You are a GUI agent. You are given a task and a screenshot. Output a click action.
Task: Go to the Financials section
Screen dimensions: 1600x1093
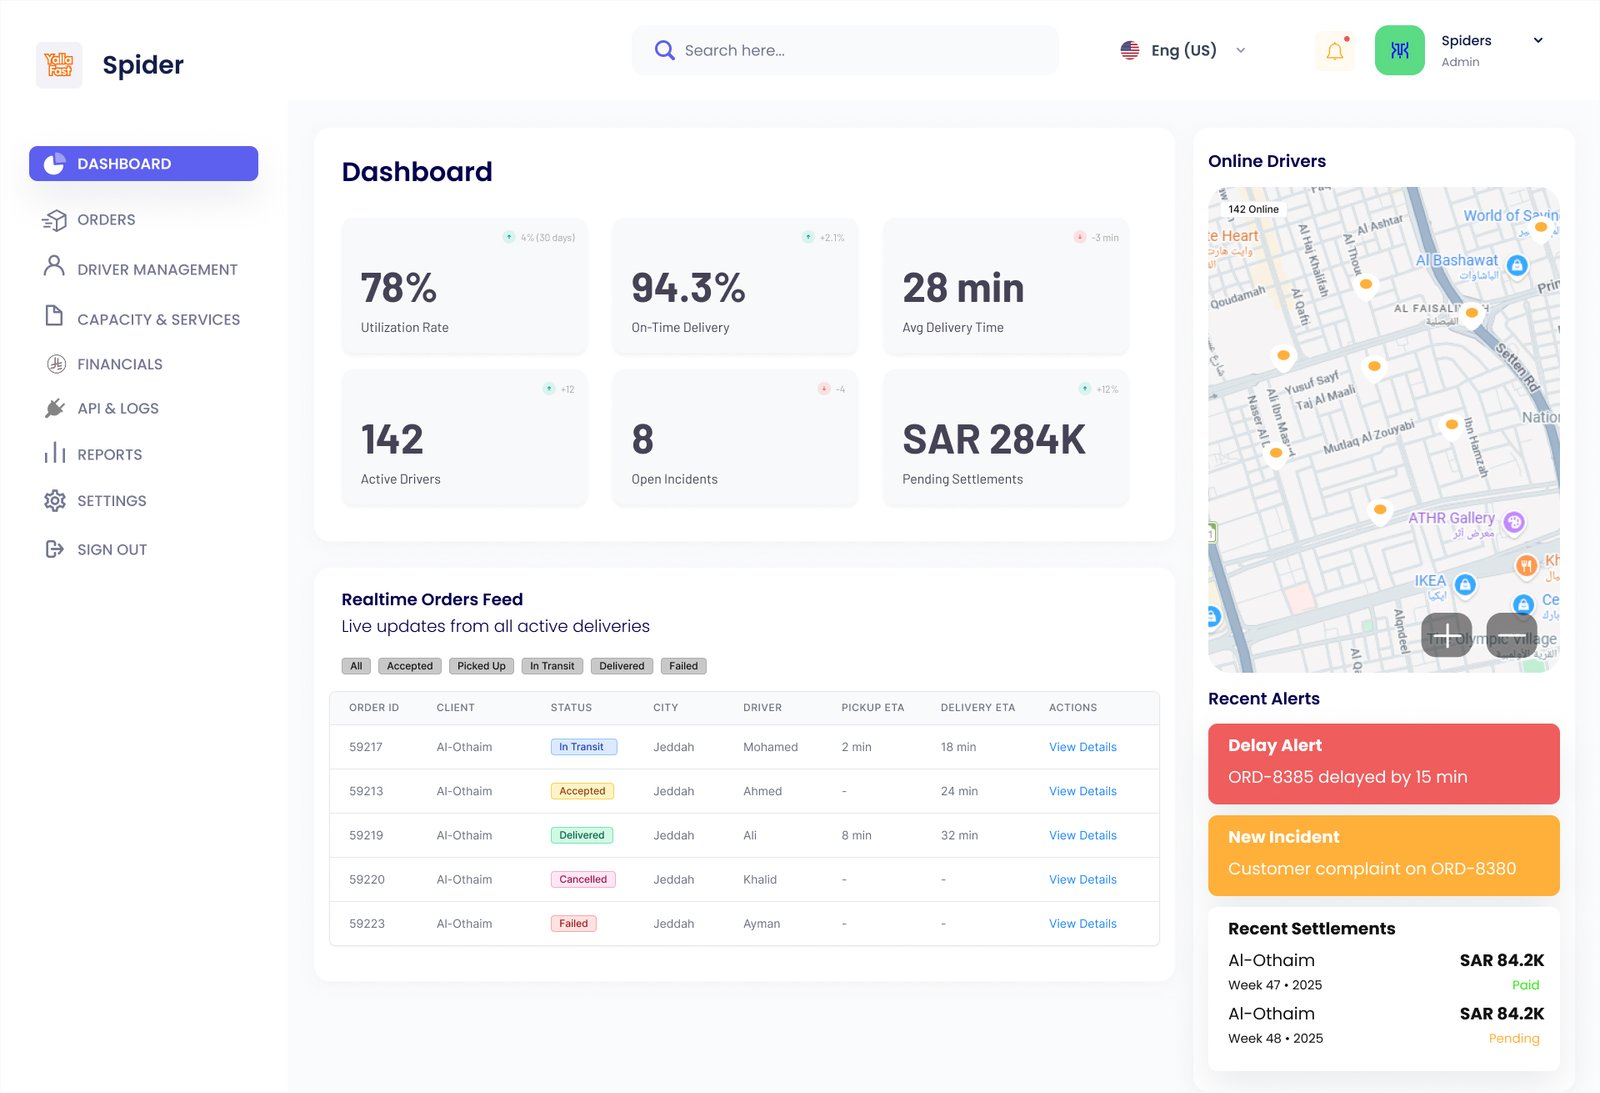tap(119, 364)
